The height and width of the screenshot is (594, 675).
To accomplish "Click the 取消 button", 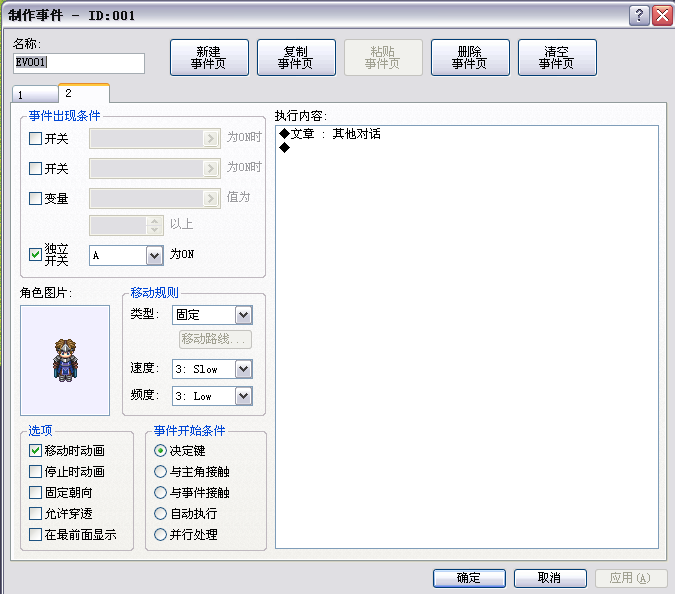I will click(x=550, y=578).
